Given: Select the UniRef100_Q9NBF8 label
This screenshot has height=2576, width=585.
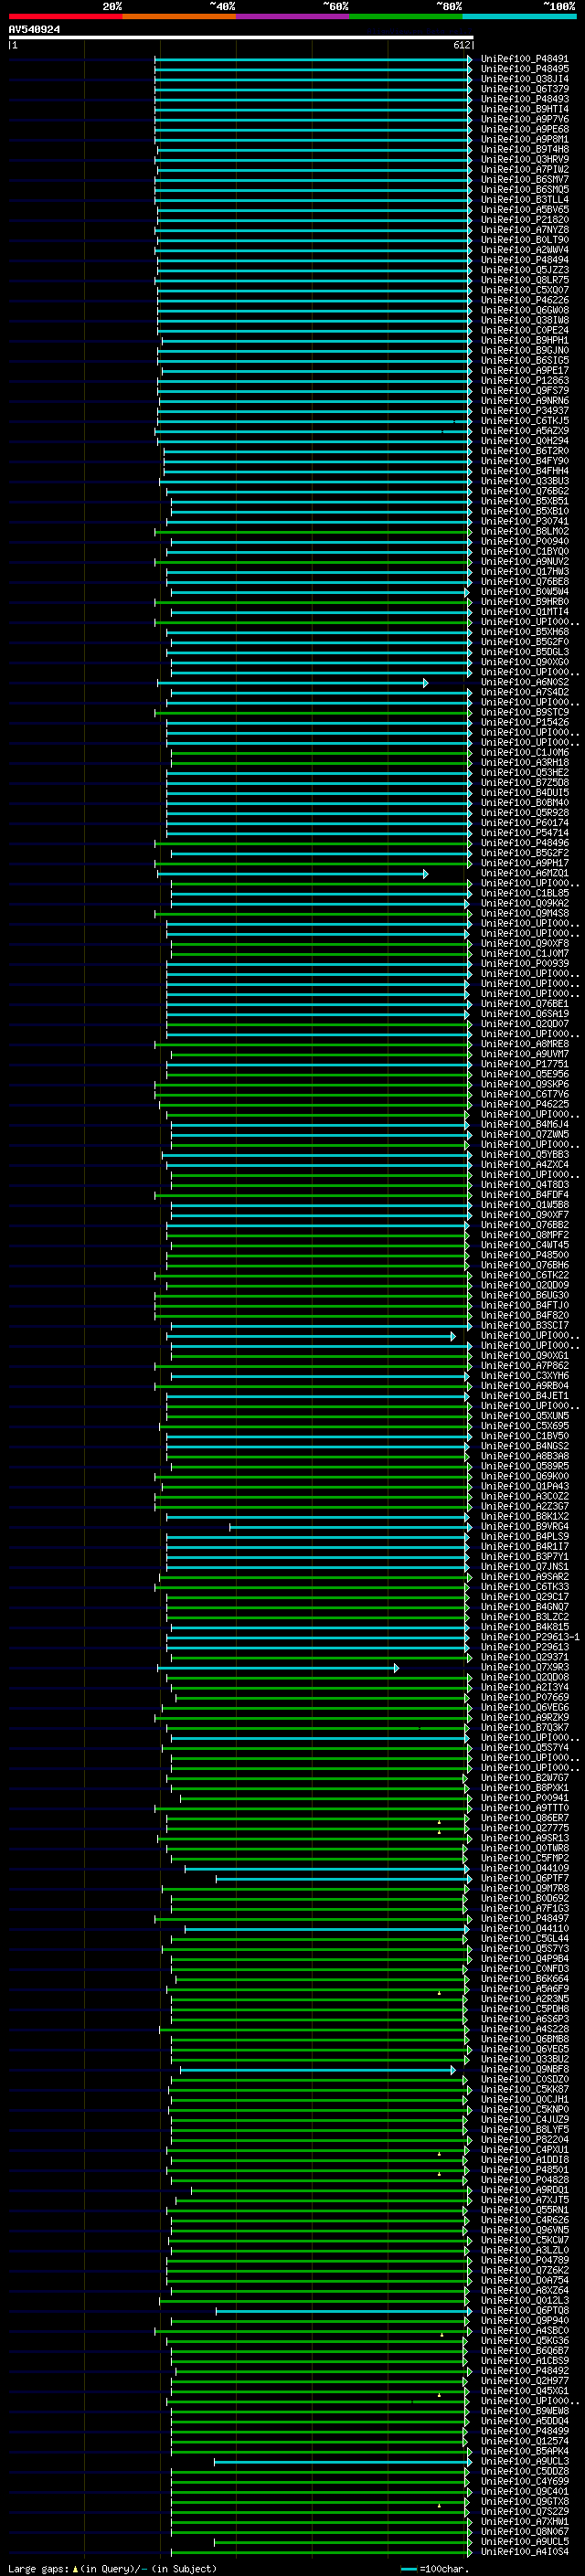Looking at the screenshot, I should pos(524,2070).
